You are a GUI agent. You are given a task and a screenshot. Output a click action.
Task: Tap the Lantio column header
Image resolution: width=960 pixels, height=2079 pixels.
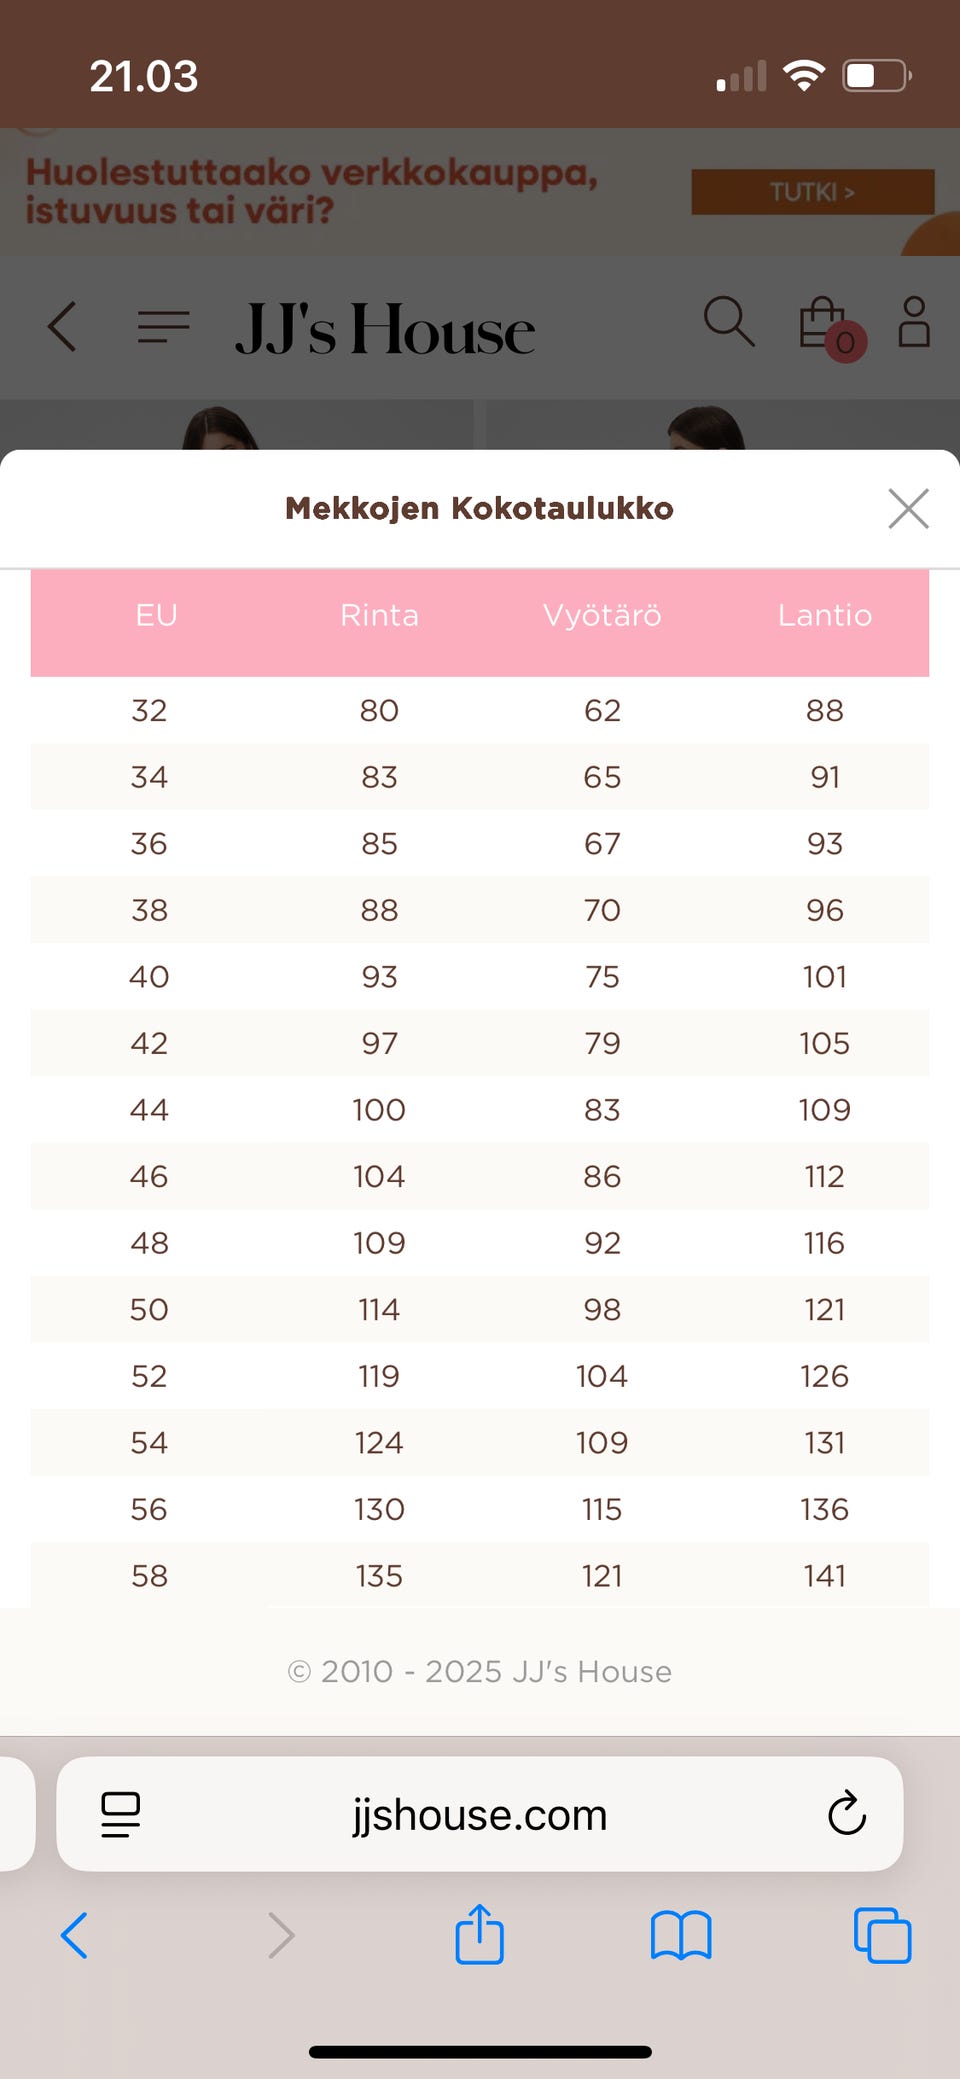[824, 615]
